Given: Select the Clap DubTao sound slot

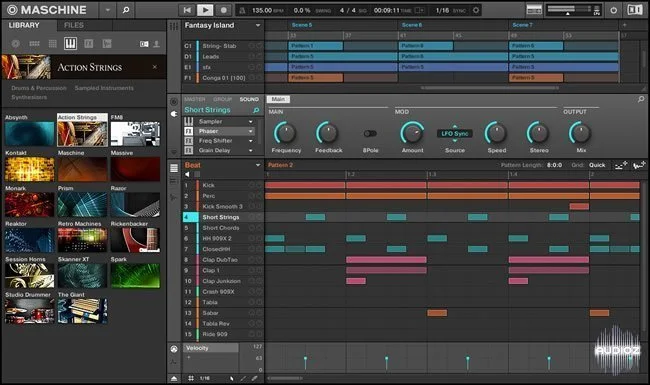Looking at the screenshot, I should click(223, 260).
